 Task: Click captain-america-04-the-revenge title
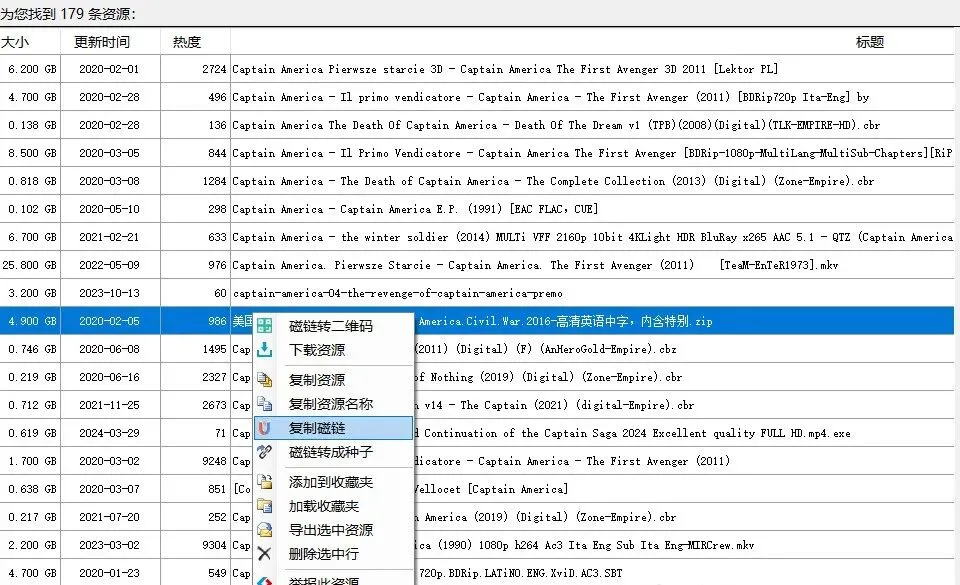pos(397,293)
